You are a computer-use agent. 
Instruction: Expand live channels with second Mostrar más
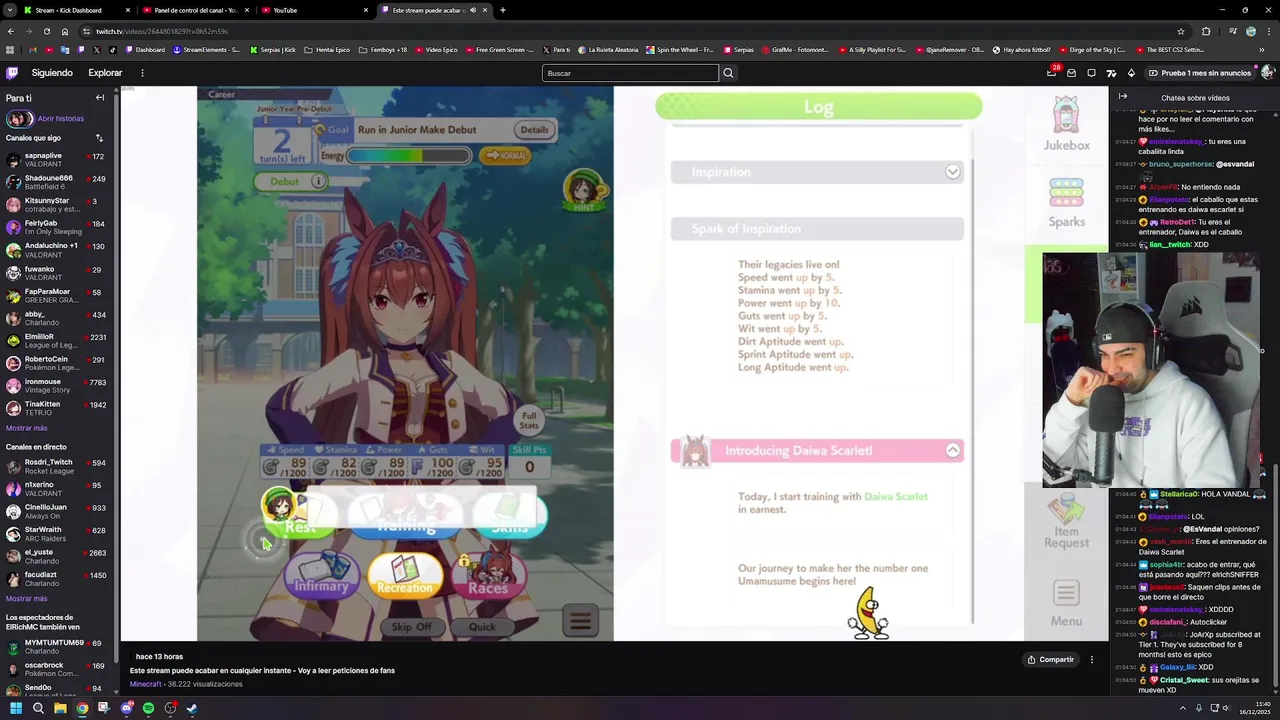tap(26, 598)
